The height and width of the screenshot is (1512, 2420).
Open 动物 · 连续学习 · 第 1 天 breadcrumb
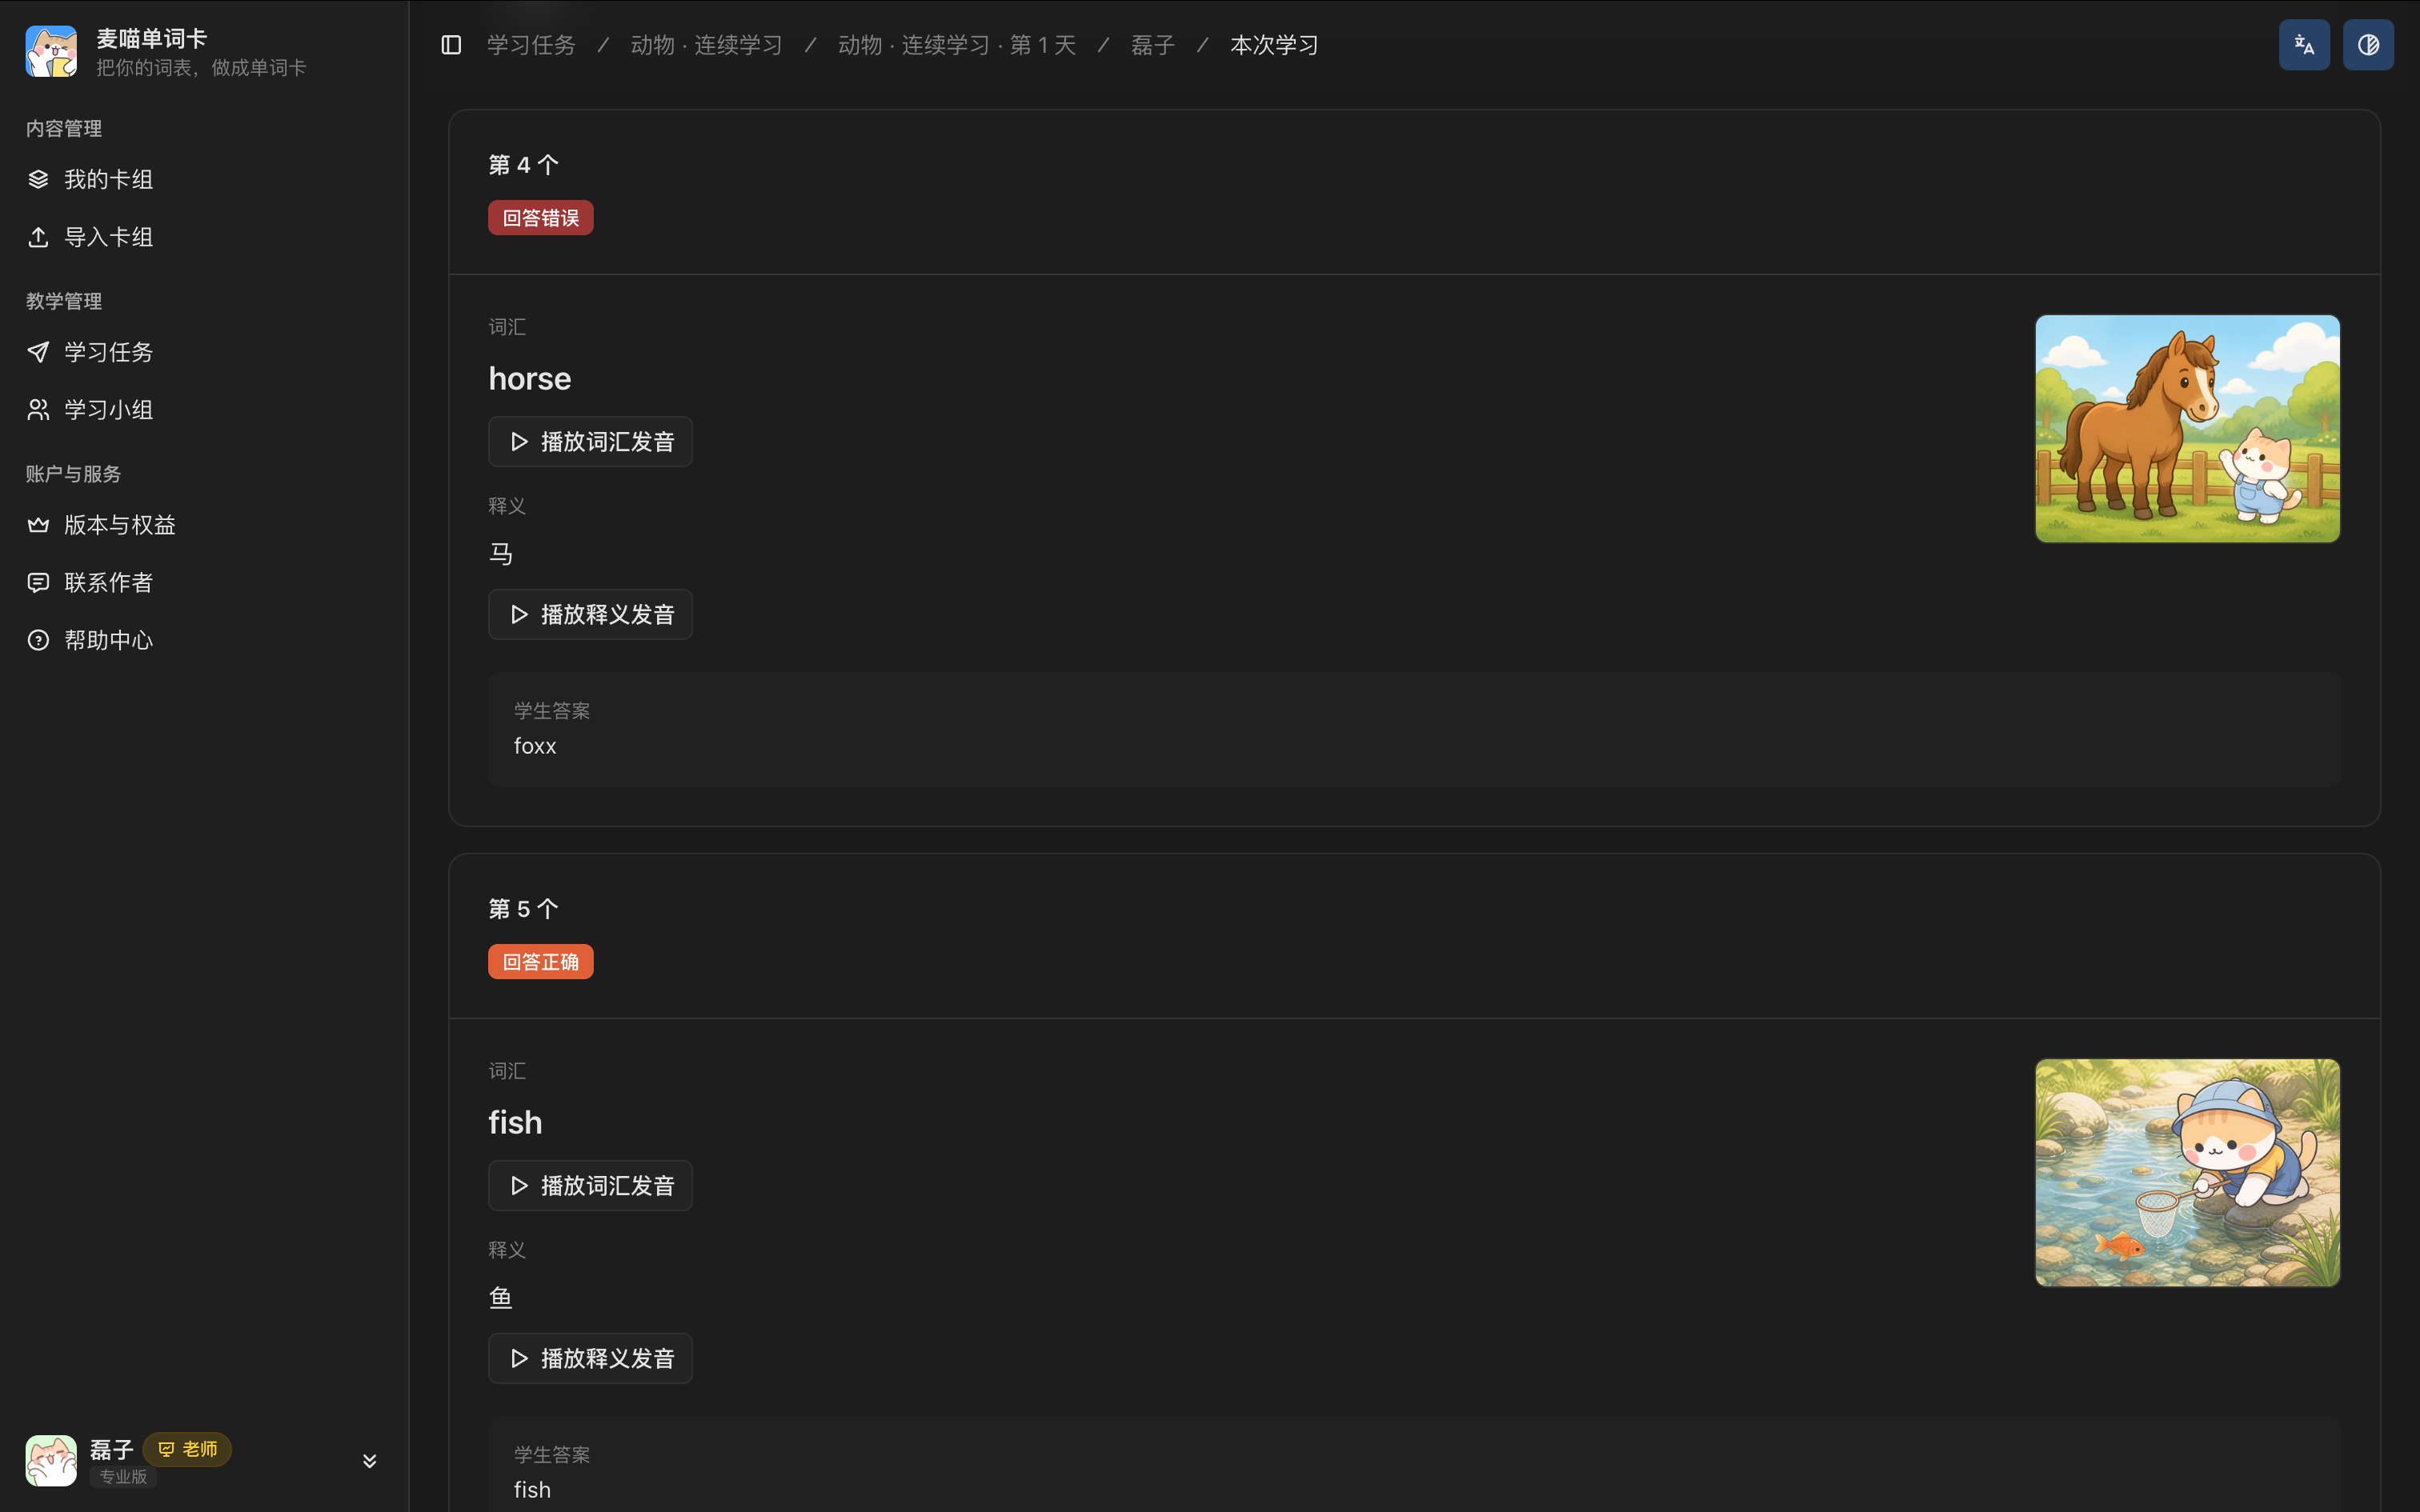point(957,45)
